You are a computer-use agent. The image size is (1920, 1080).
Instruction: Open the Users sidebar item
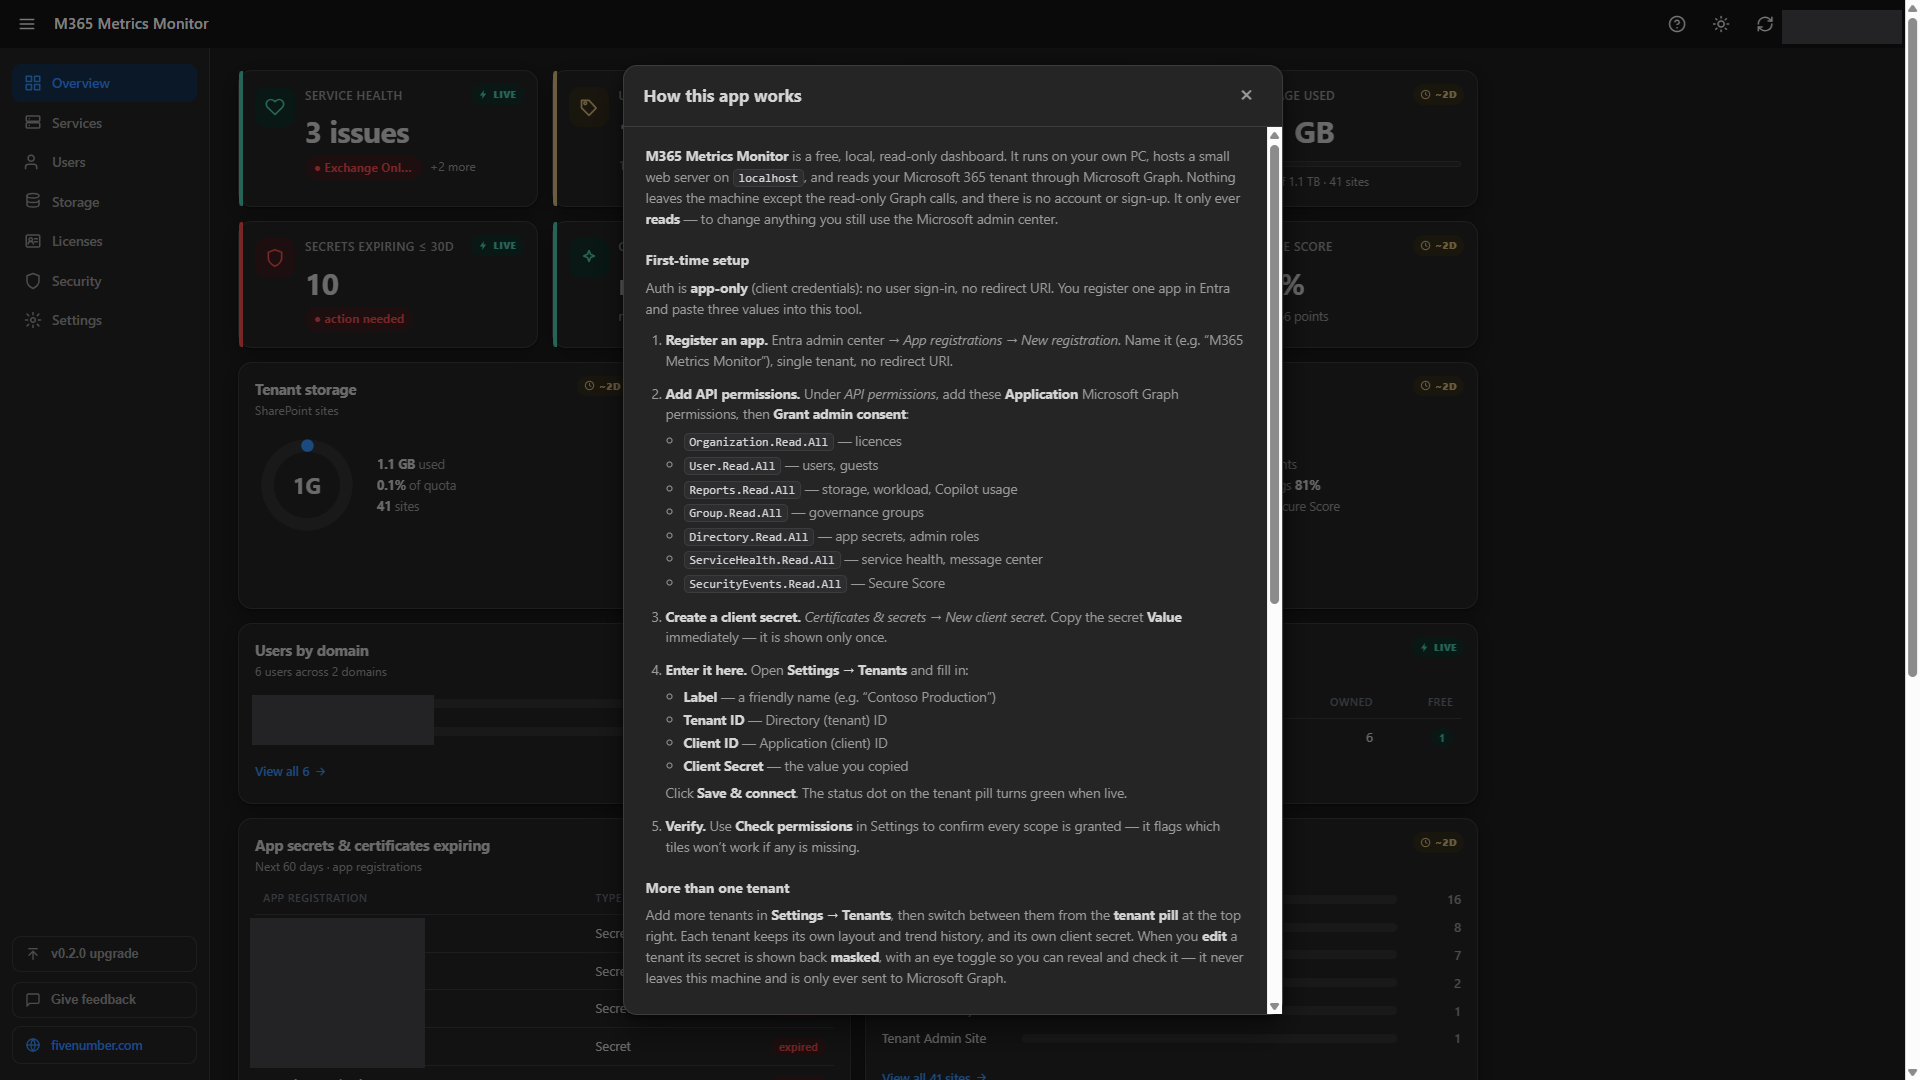coord(104,162)
